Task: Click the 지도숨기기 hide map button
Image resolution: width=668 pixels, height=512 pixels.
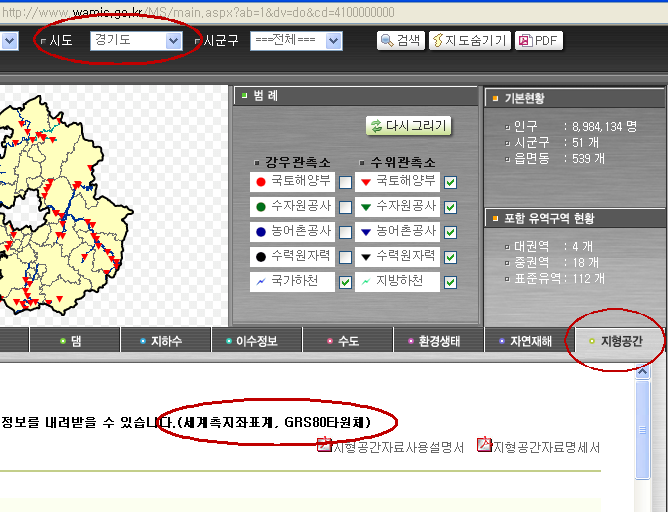Action: [469, 41]
